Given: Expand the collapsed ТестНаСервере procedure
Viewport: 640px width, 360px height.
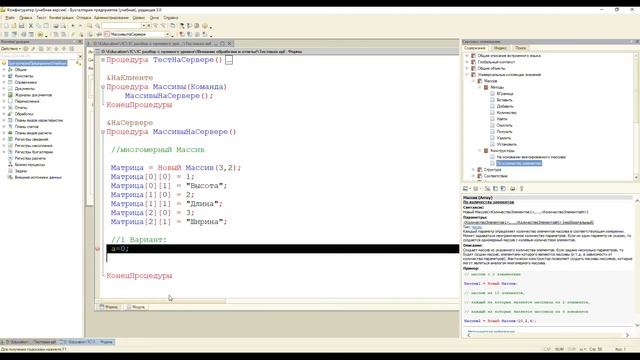Looking at the screenshot, I should point(103,60).
